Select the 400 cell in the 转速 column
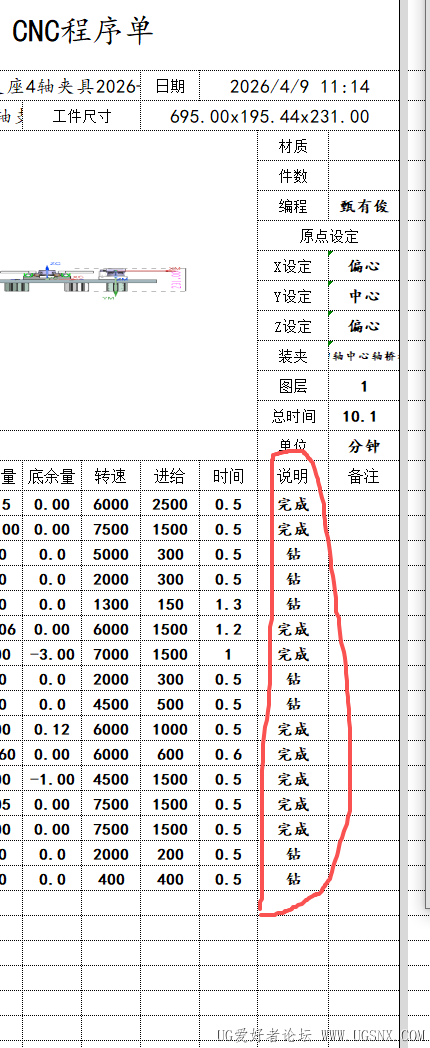 [x=111, y=880]
